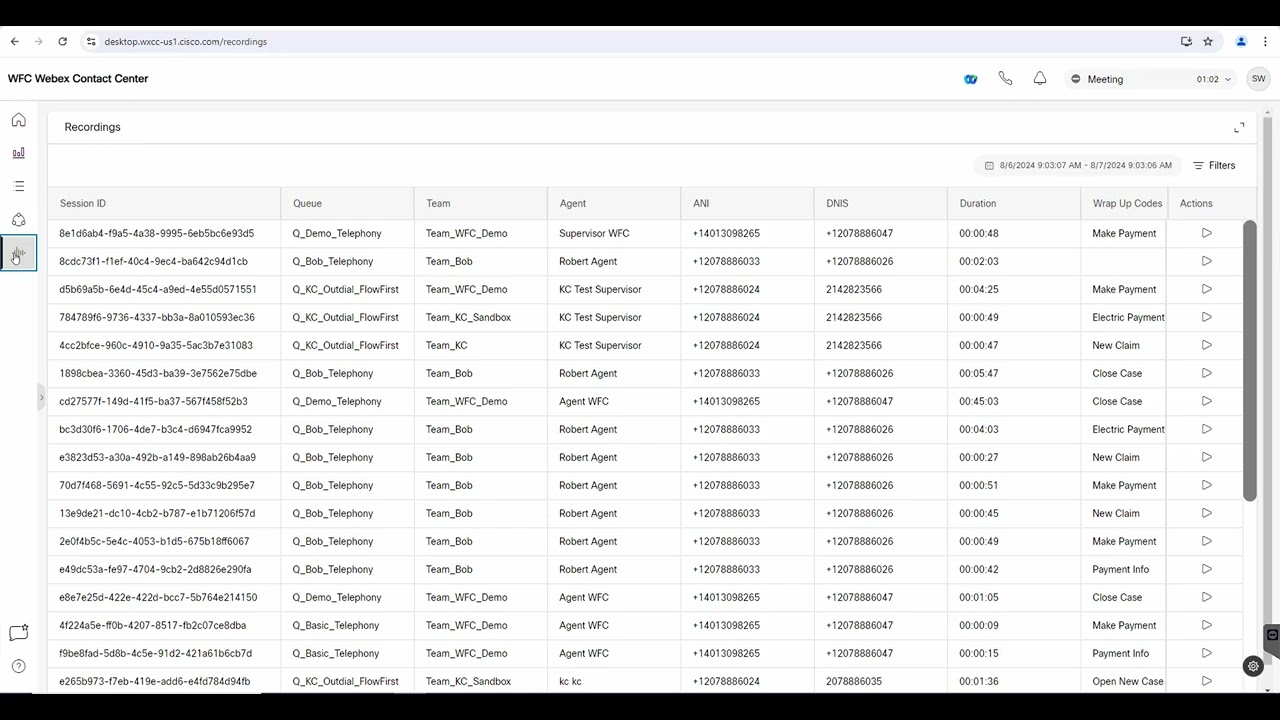Play recording for session 1898cbea
This screenshot has width=1280, height=720.
click(1206, 373)
